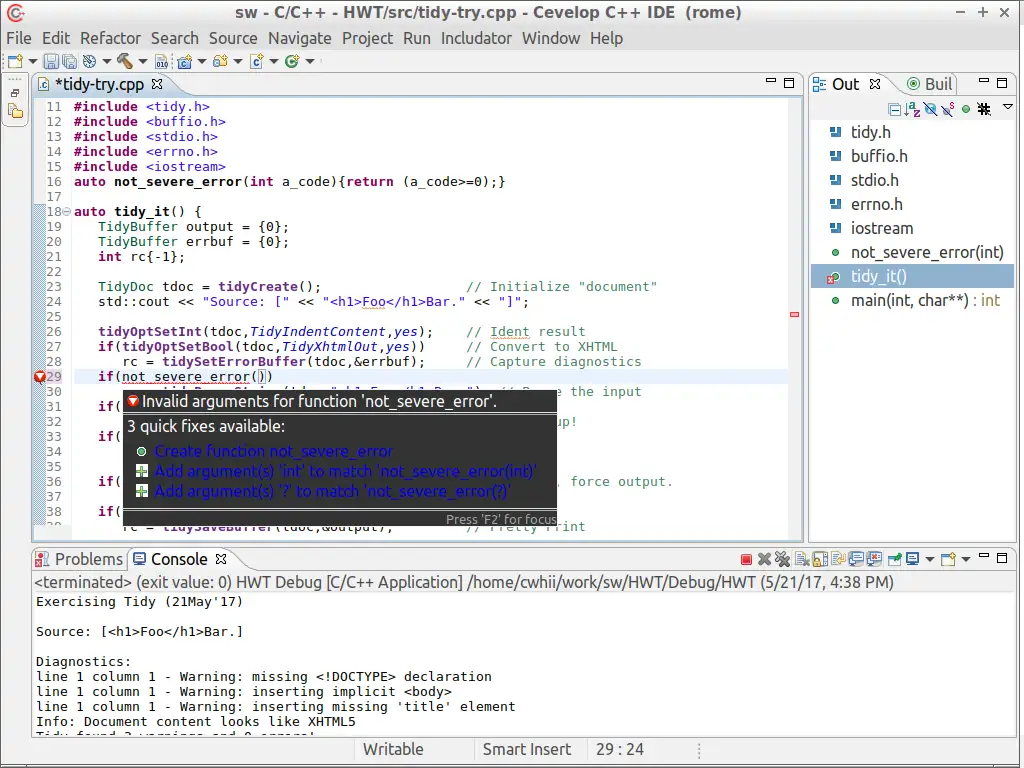The width and height of the screenshot is (1024, 768).
Task: Collapse all items in Outline view
Action: (894, 109)
